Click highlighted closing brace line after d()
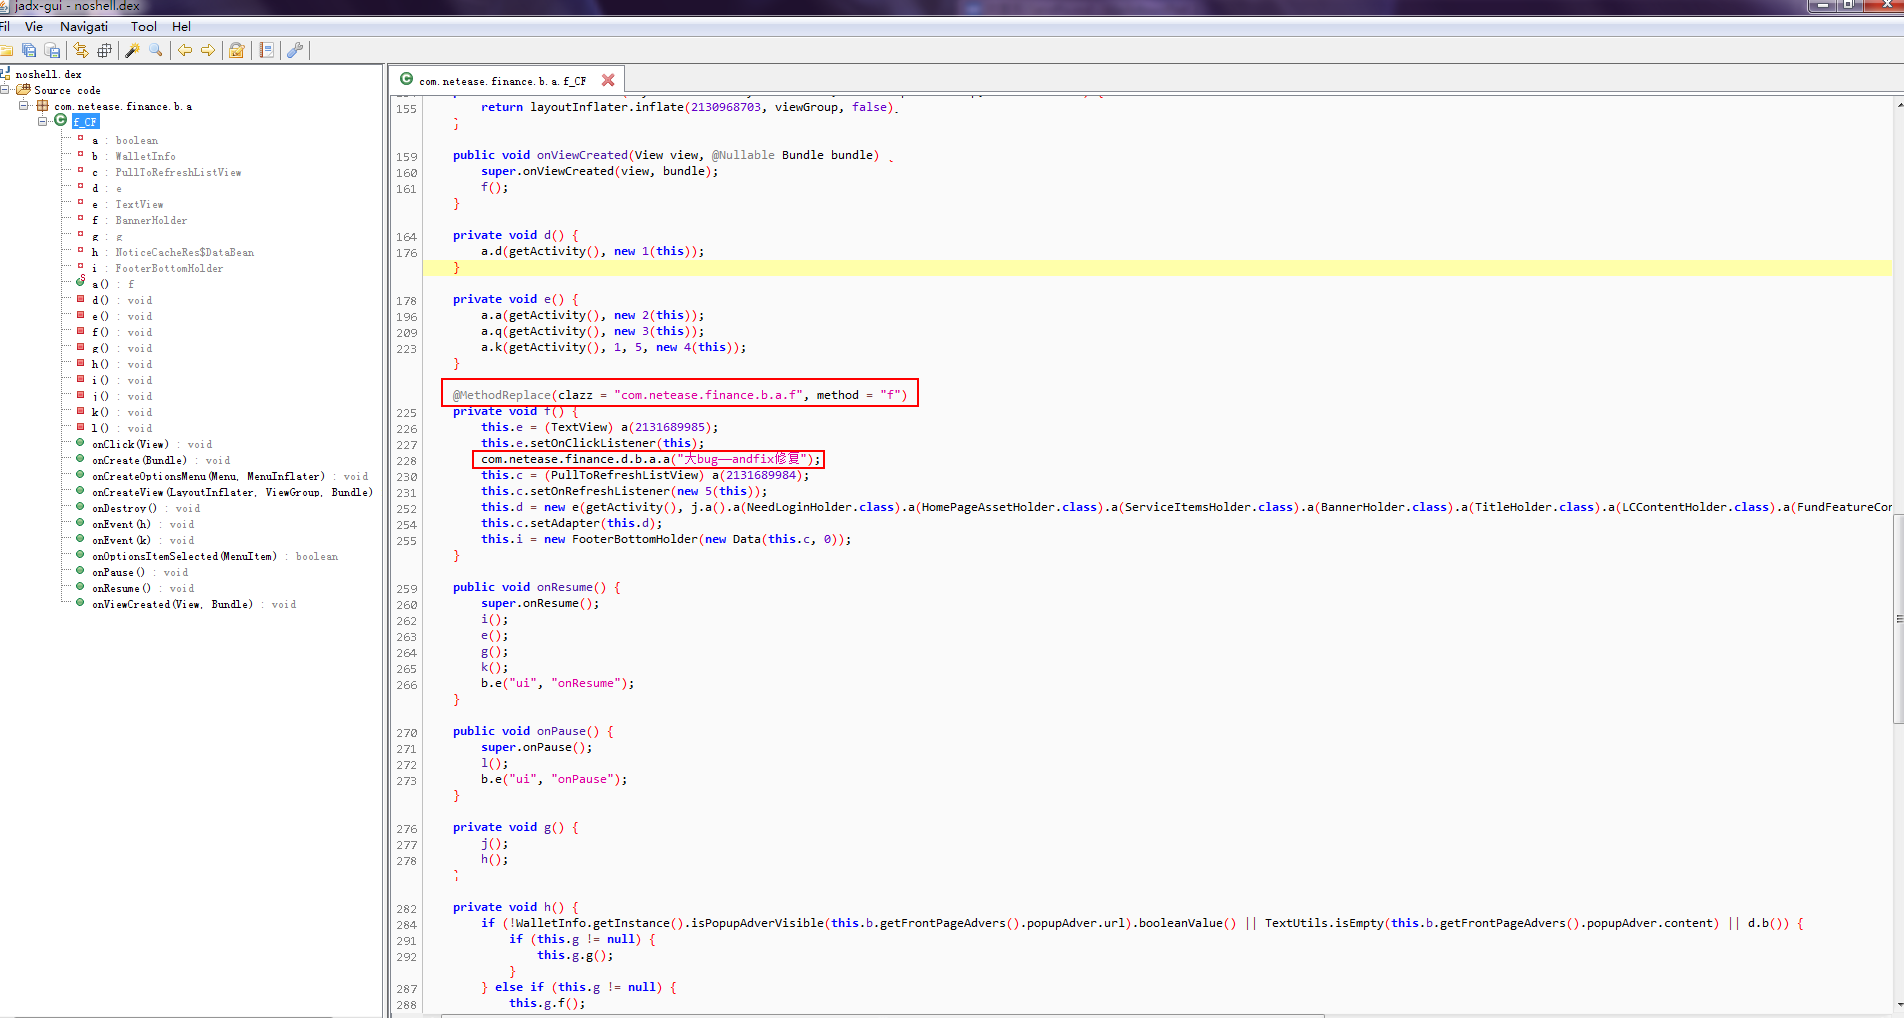 (x=1157, y=267)
